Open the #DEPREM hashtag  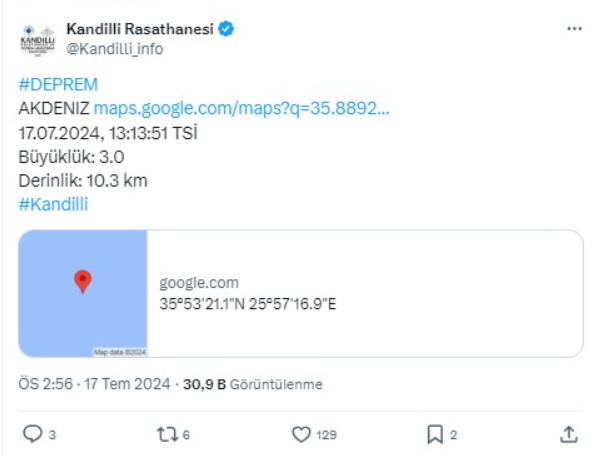pyautogui.click(x=58, y=84)
